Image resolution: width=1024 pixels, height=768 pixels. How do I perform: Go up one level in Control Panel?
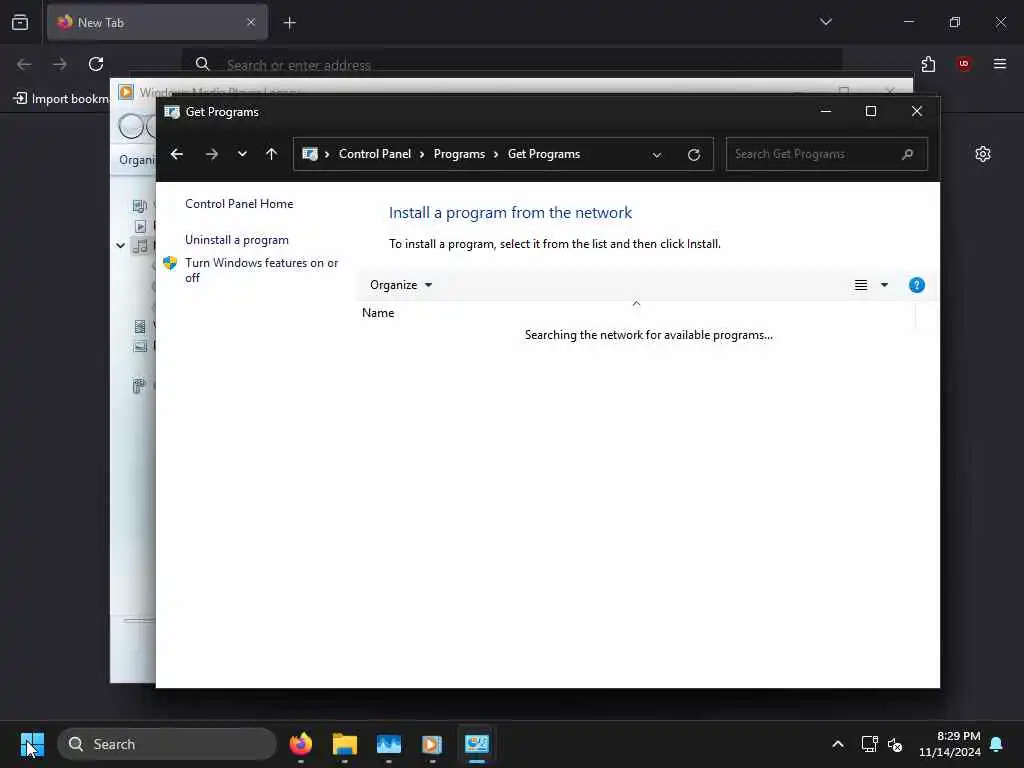click(x=272, y=154)
